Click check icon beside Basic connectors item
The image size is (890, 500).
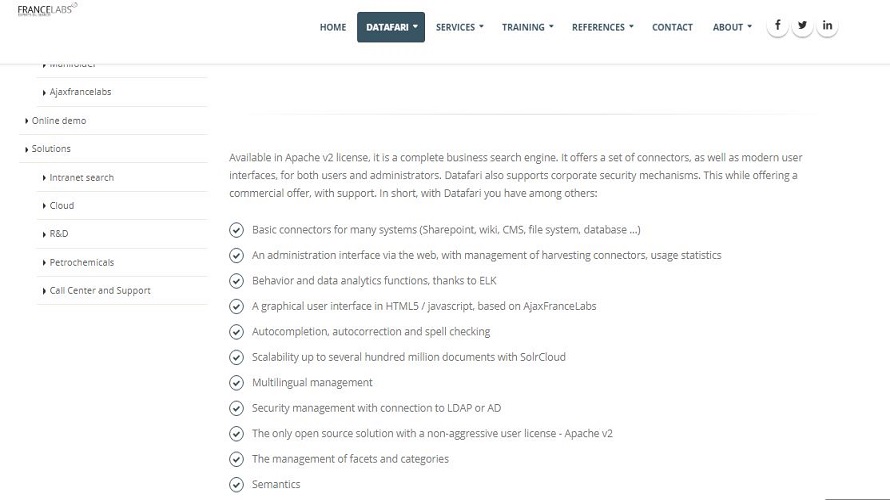coord(236,230)
